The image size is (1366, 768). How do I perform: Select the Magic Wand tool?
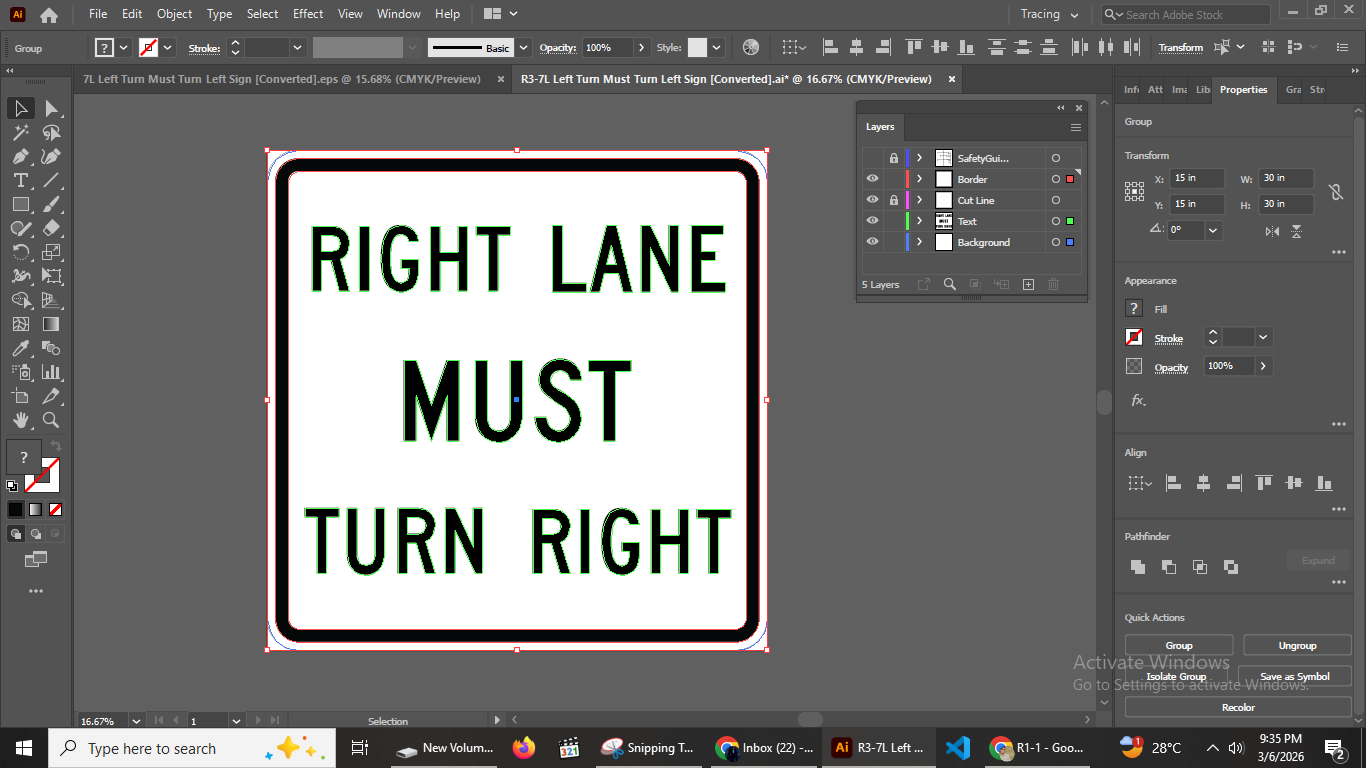click(x=20, y=132)
